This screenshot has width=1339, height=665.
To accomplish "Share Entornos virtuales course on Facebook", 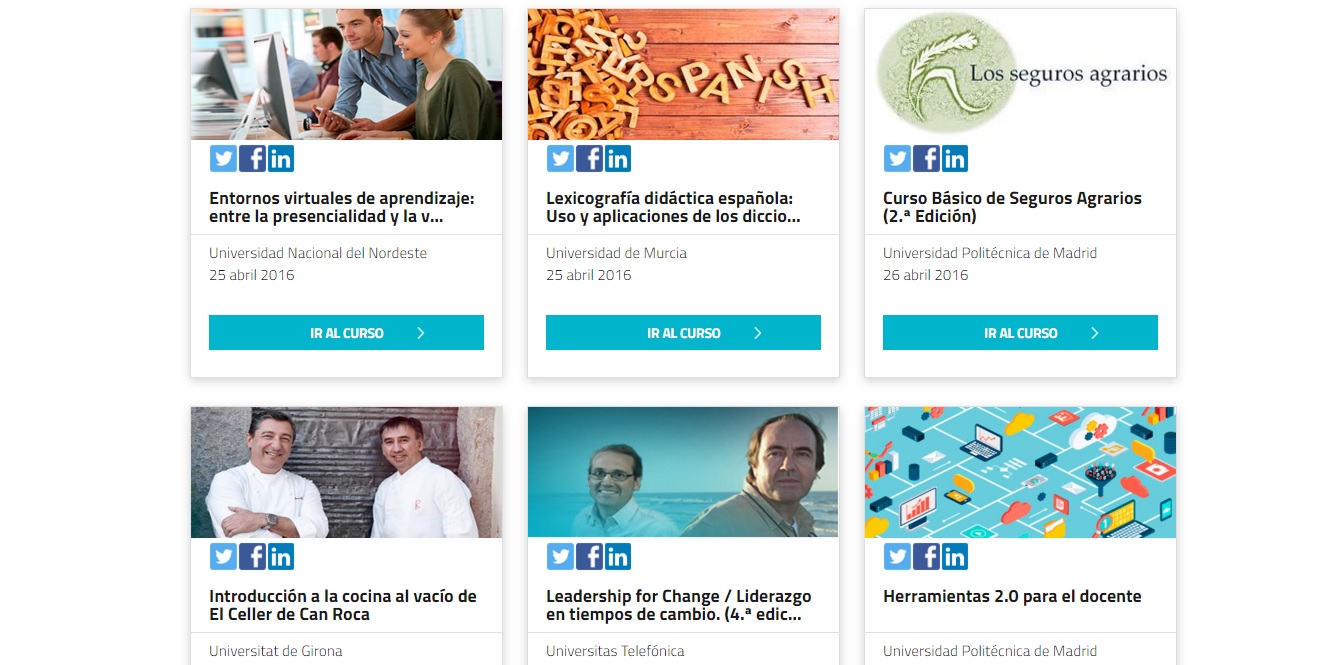I will click(252, 158).
